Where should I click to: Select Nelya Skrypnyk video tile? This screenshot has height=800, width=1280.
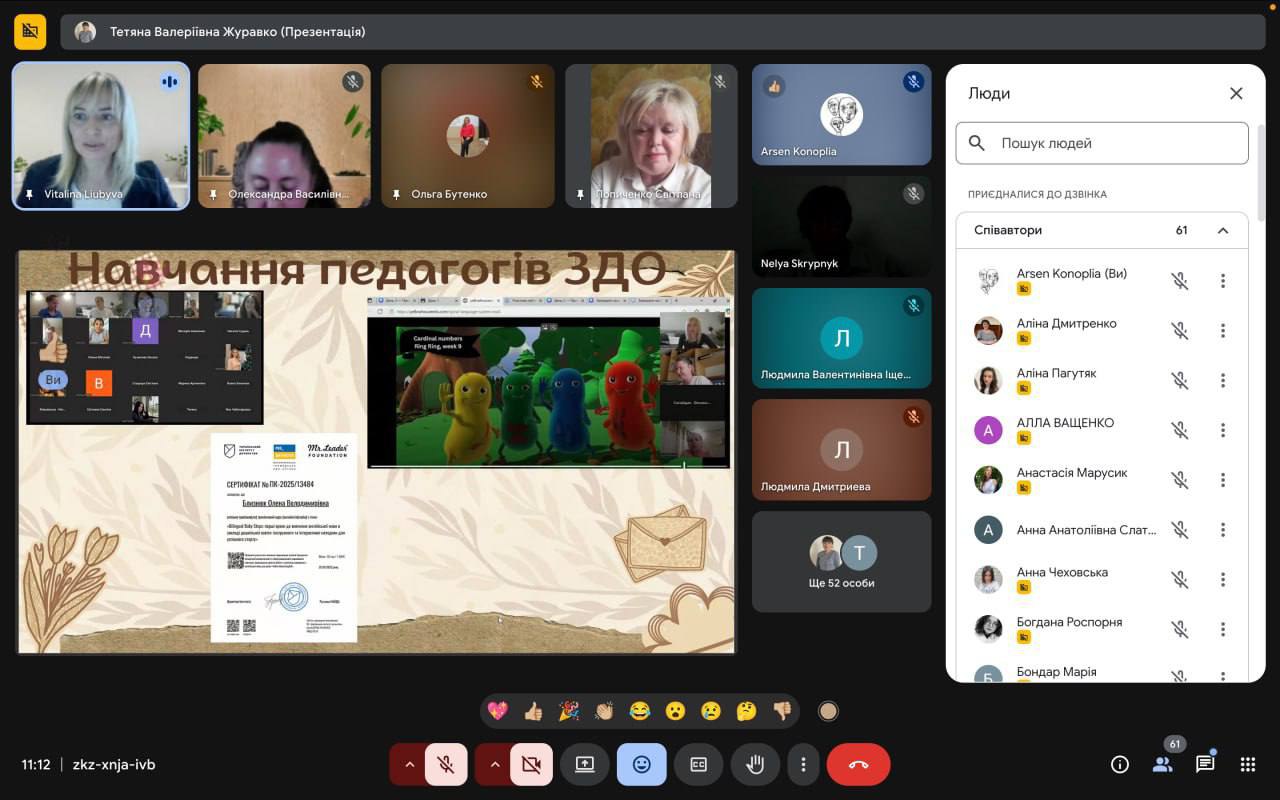841,226
